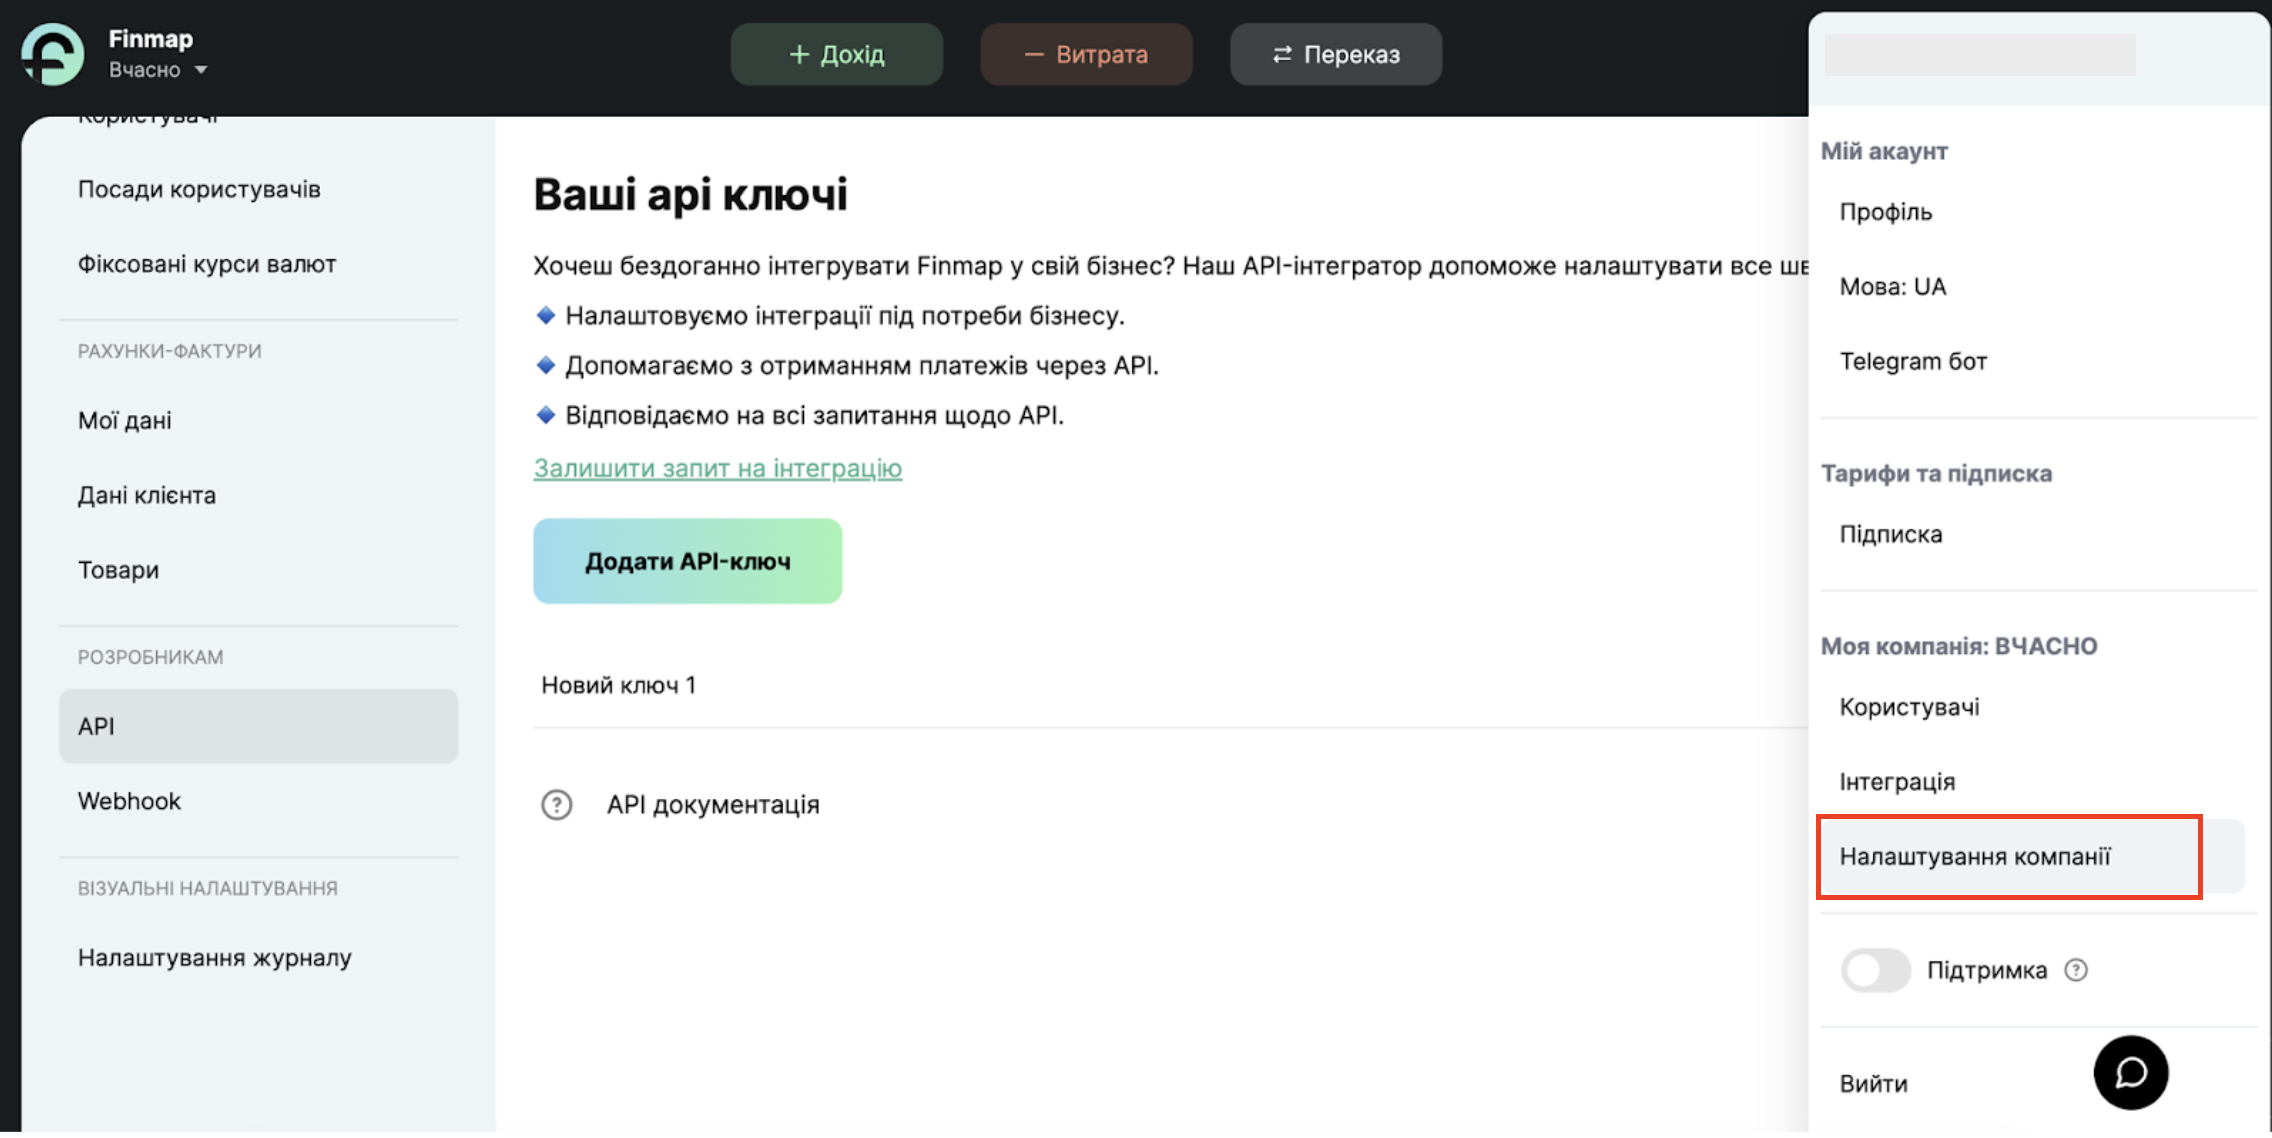Select Налаштування журналу sidebar item
2272x1138 pixels.
(215, 958)
